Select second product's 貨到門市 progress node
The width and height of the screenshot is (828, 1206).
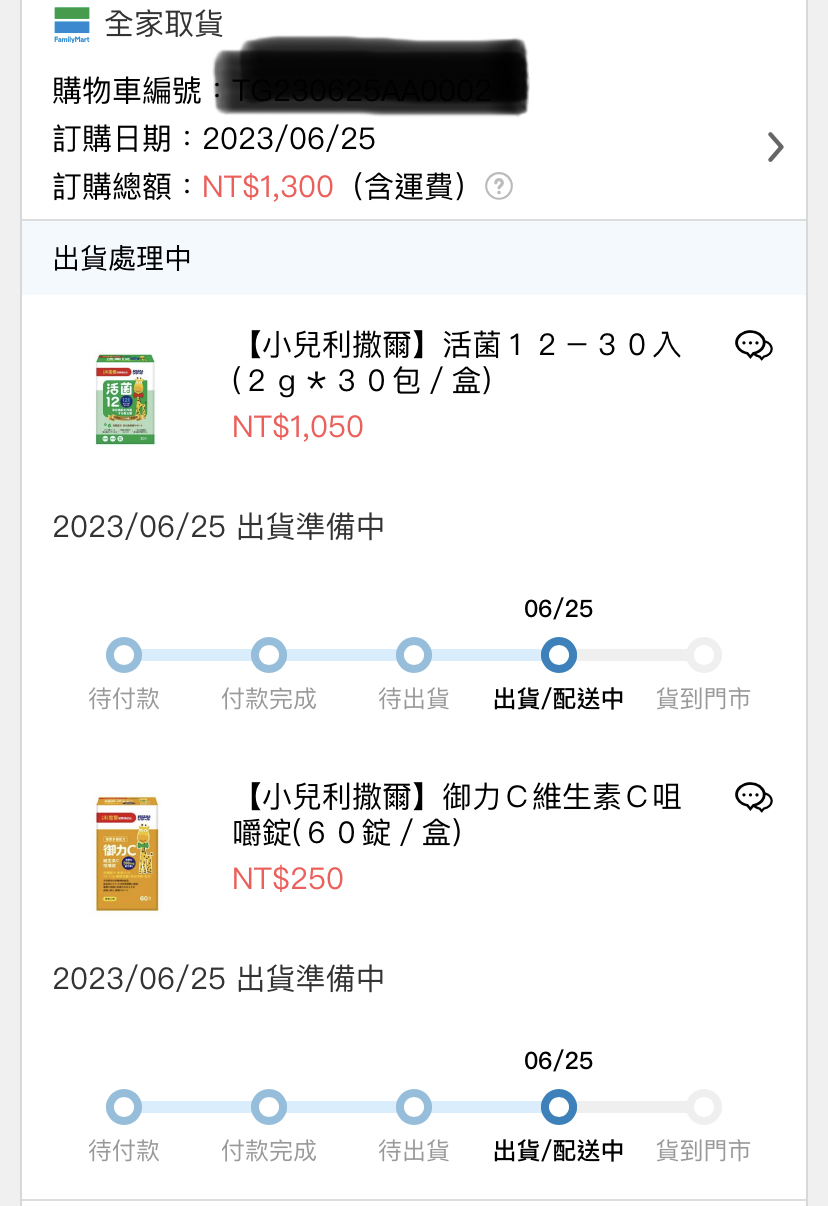point(704,1108)
